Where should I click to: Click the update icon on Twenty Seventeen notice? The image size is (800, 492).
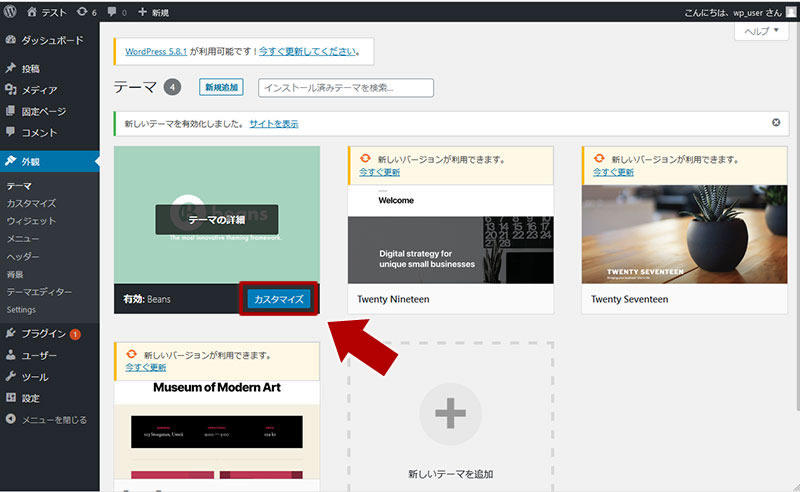coord(599,159)
